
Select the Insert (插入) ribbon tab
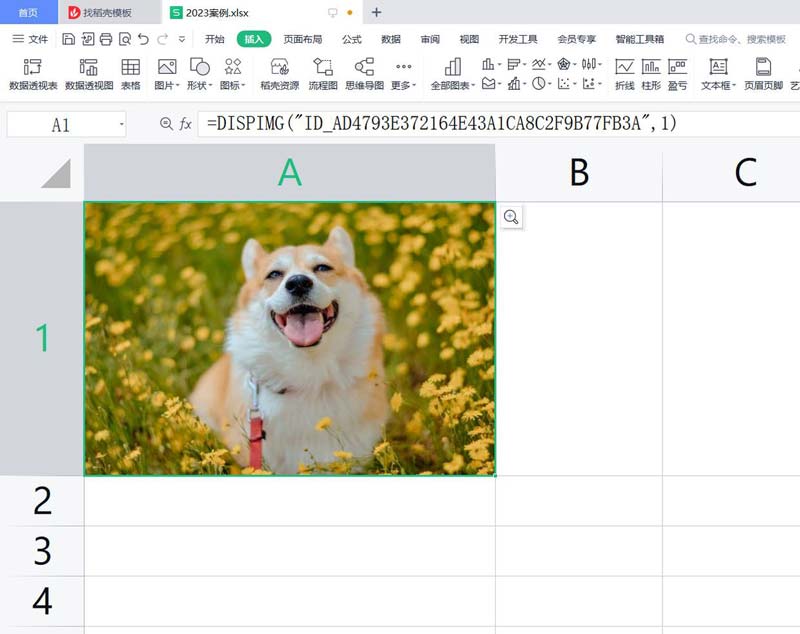(x=254, y=39)
